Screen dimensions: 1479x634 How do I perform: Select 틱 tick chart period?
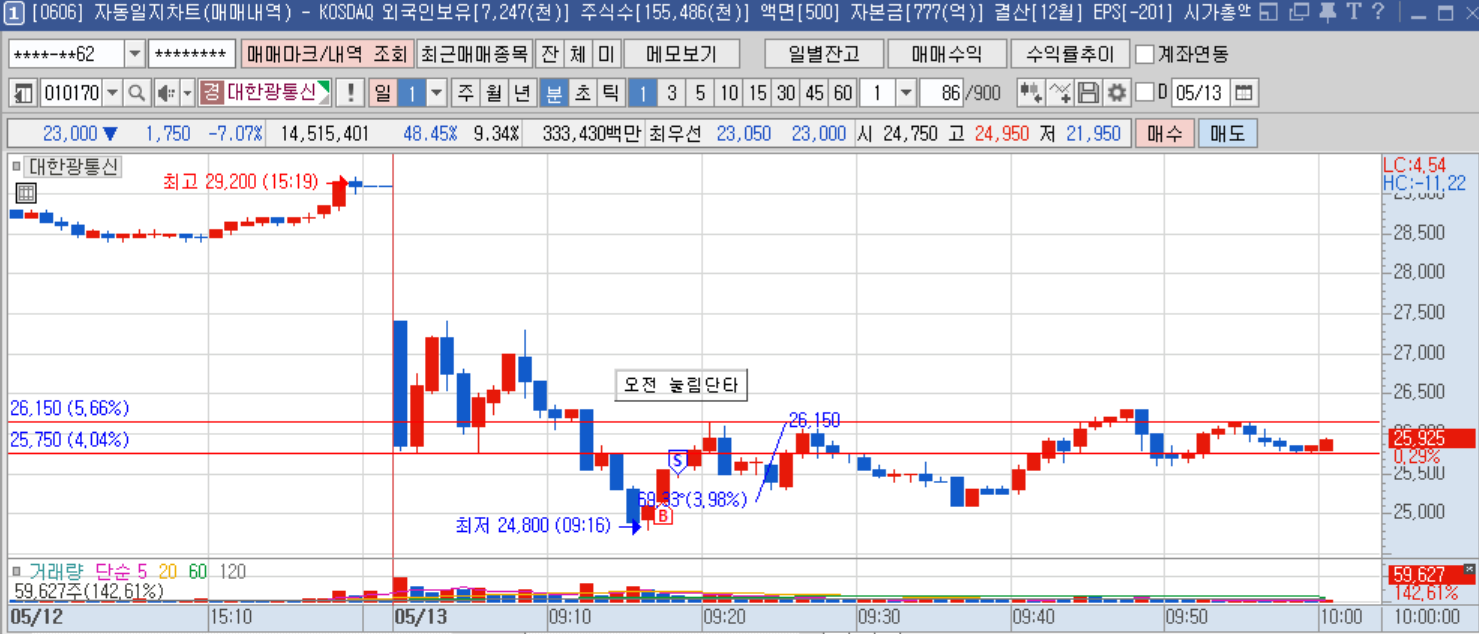[610, 94]
